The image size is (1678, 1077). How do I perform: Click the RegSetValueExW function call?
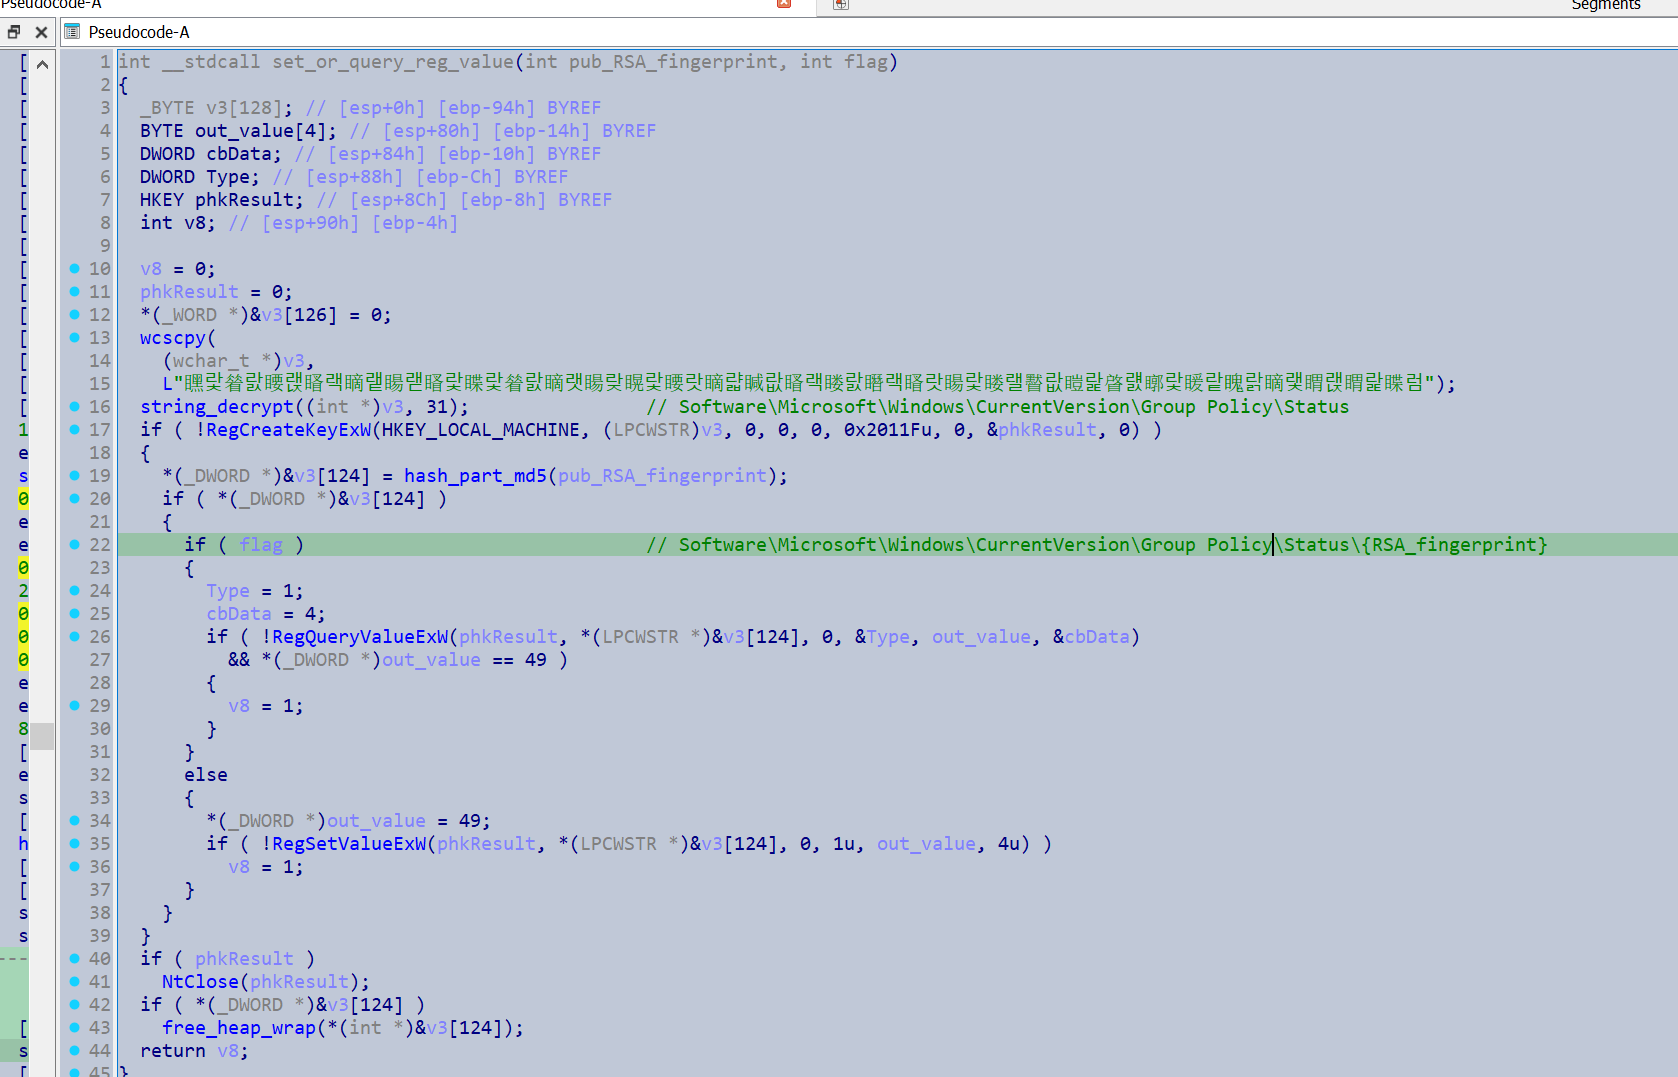click(349, 844)
